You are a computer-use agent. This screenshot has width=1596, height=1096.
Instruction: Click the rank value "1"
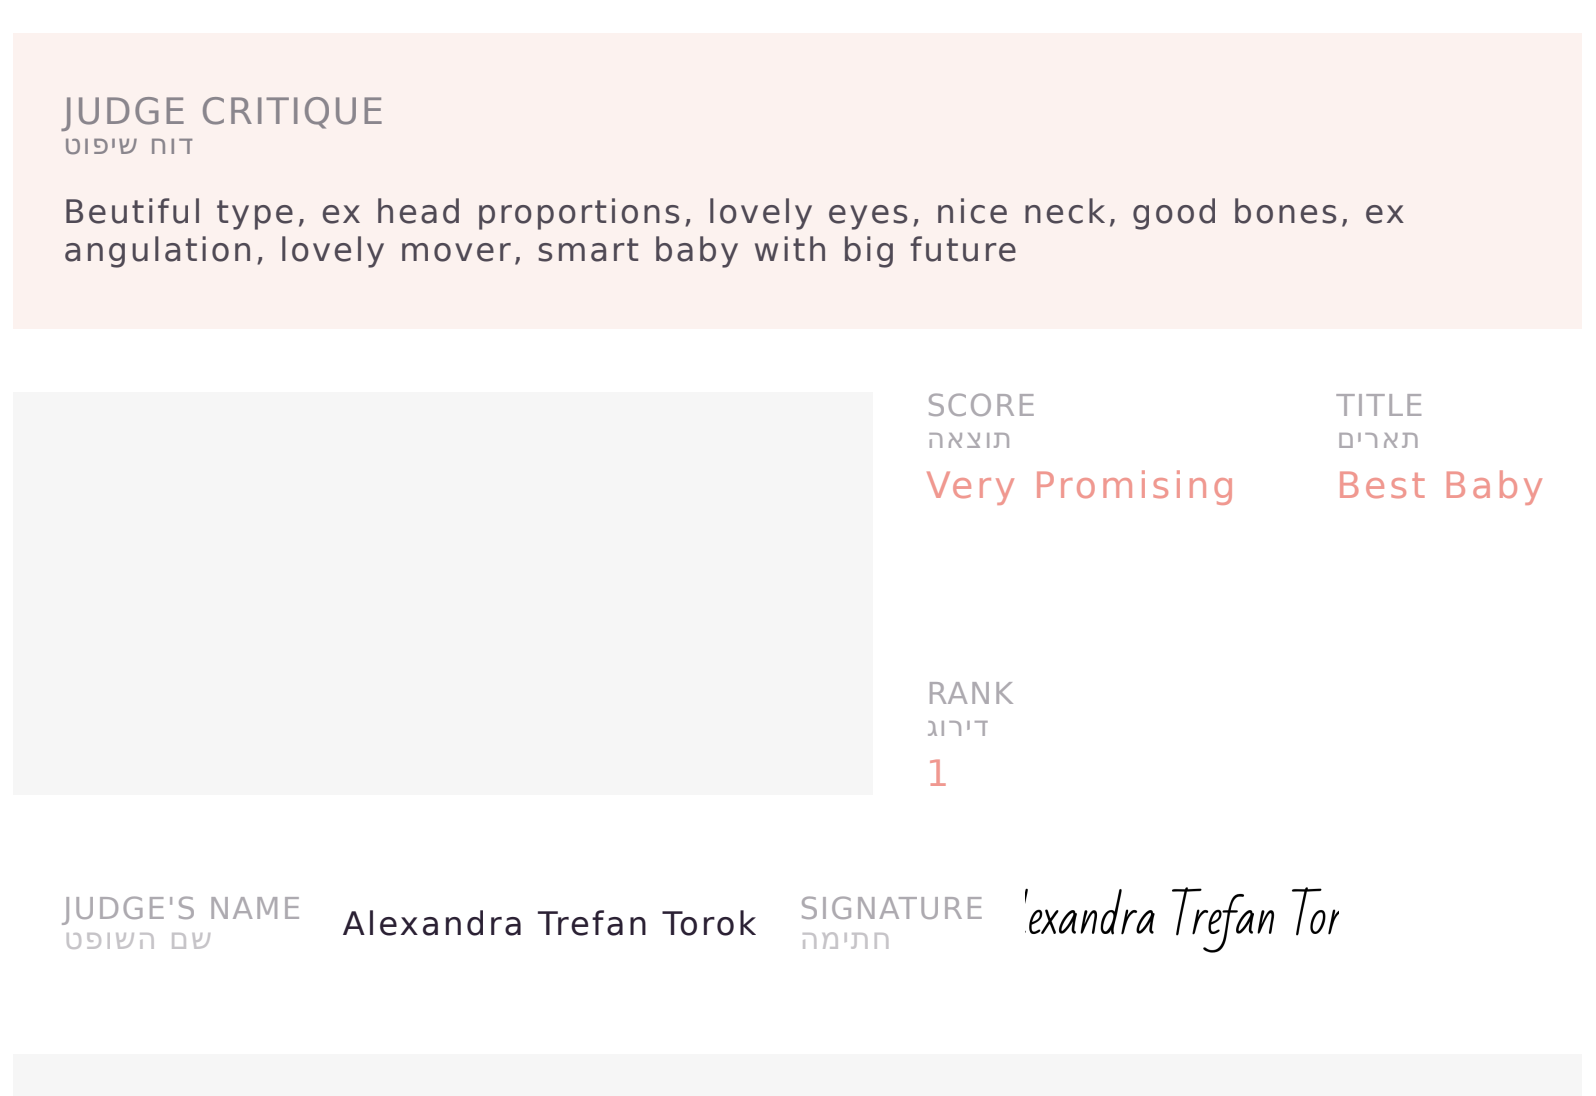click(937, 773)
